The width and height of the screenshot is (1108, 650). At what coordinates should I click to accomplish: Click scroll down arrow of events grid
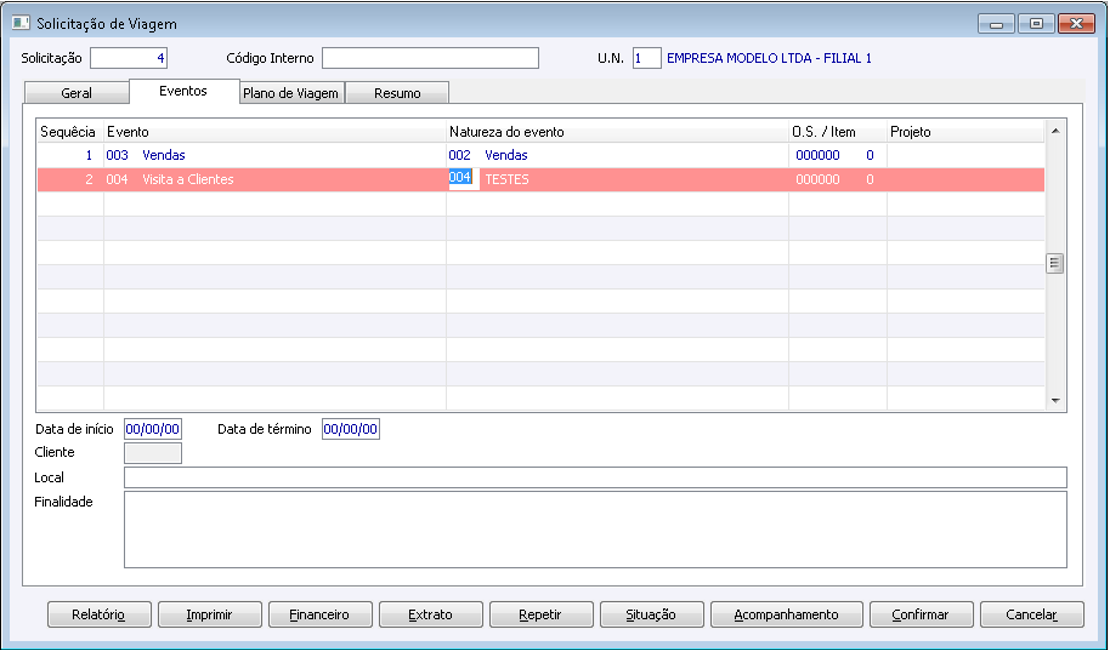coord(1055,401)
